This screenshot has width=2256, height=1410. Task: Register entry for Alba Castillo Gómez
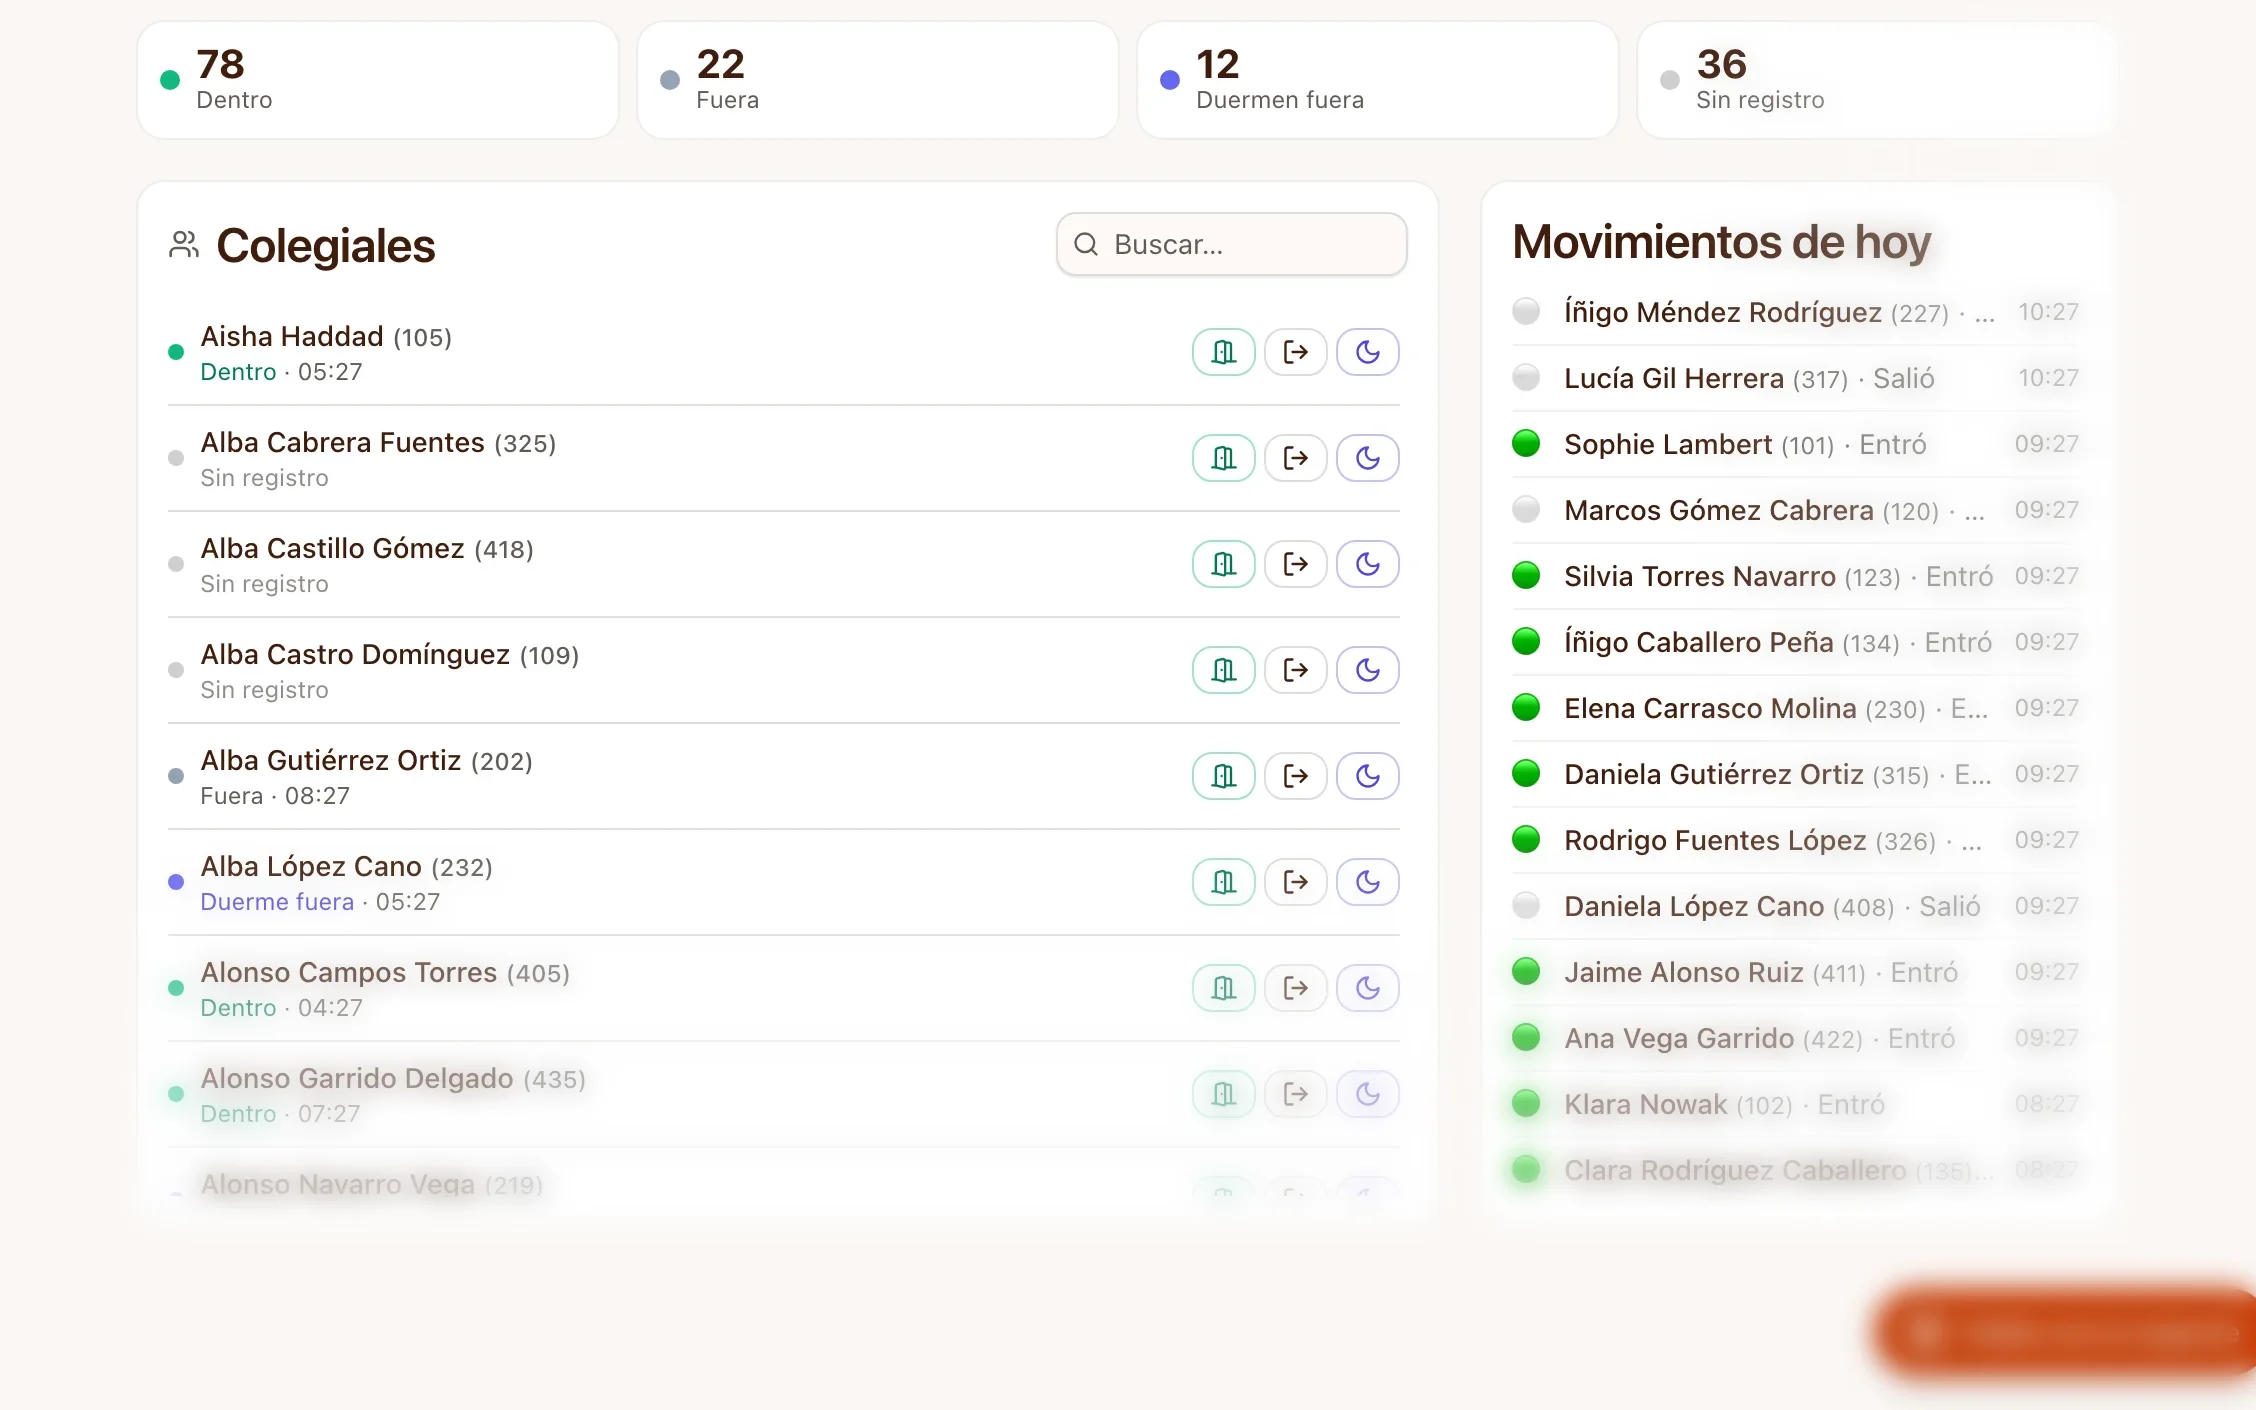(1223, 564)
